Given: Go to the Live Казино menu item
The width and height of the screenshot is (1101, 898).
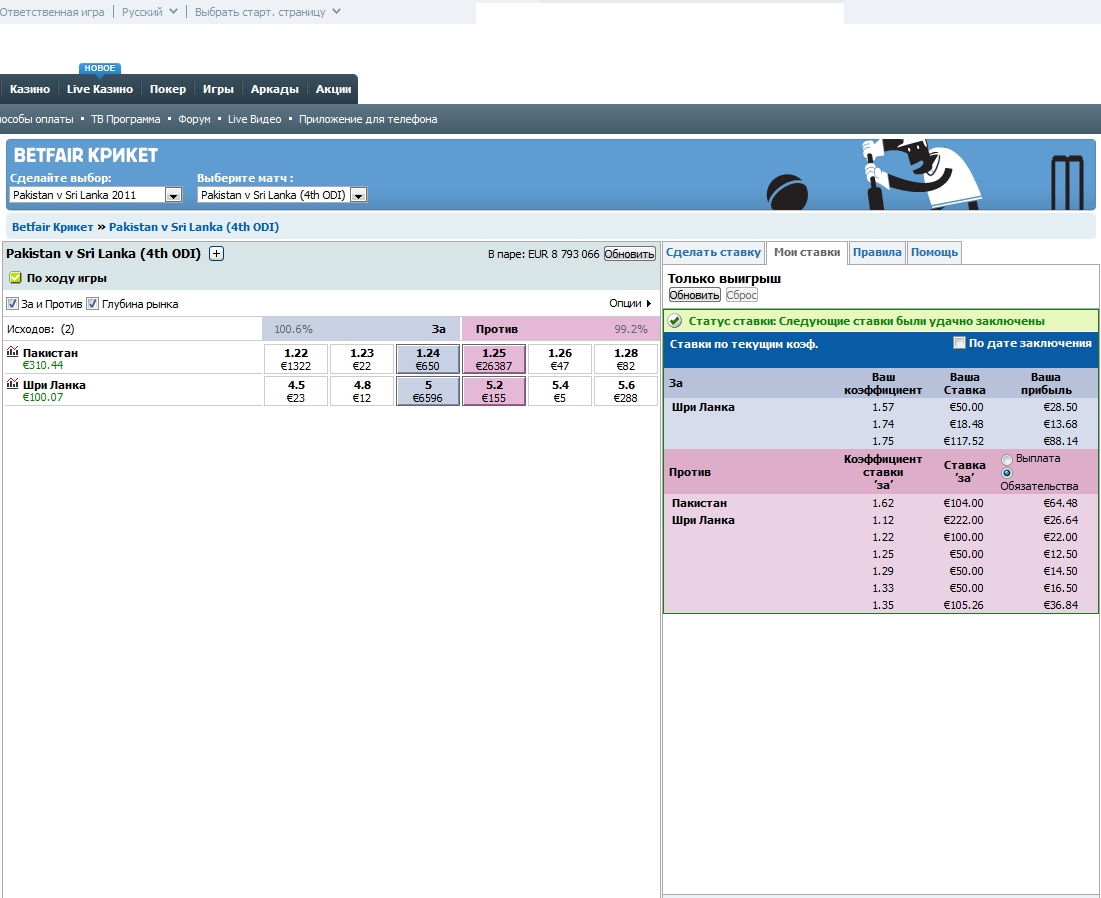Looking at the screenshot, I should coord(100,89).
